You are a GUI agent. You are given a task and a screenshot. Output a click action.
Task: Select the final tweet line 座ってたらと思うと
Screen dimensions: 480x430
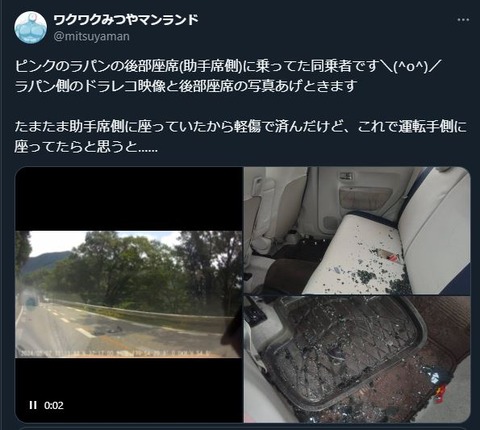(x=86, y=147)
